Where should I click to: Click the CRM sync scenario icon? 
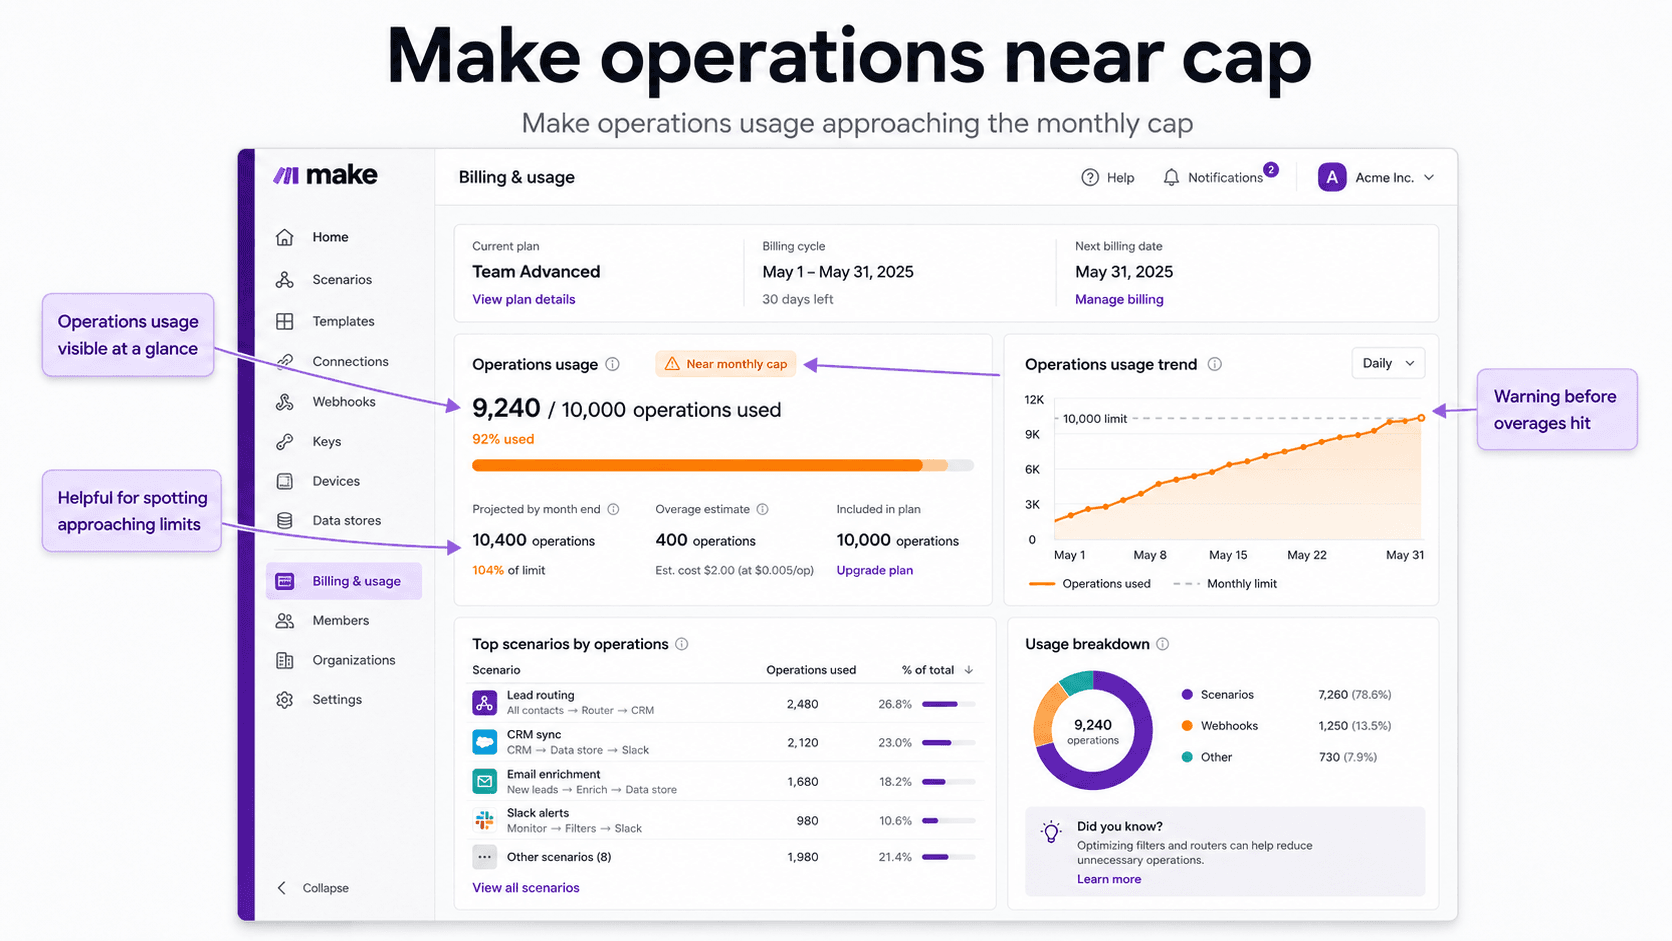pos(485,742)
